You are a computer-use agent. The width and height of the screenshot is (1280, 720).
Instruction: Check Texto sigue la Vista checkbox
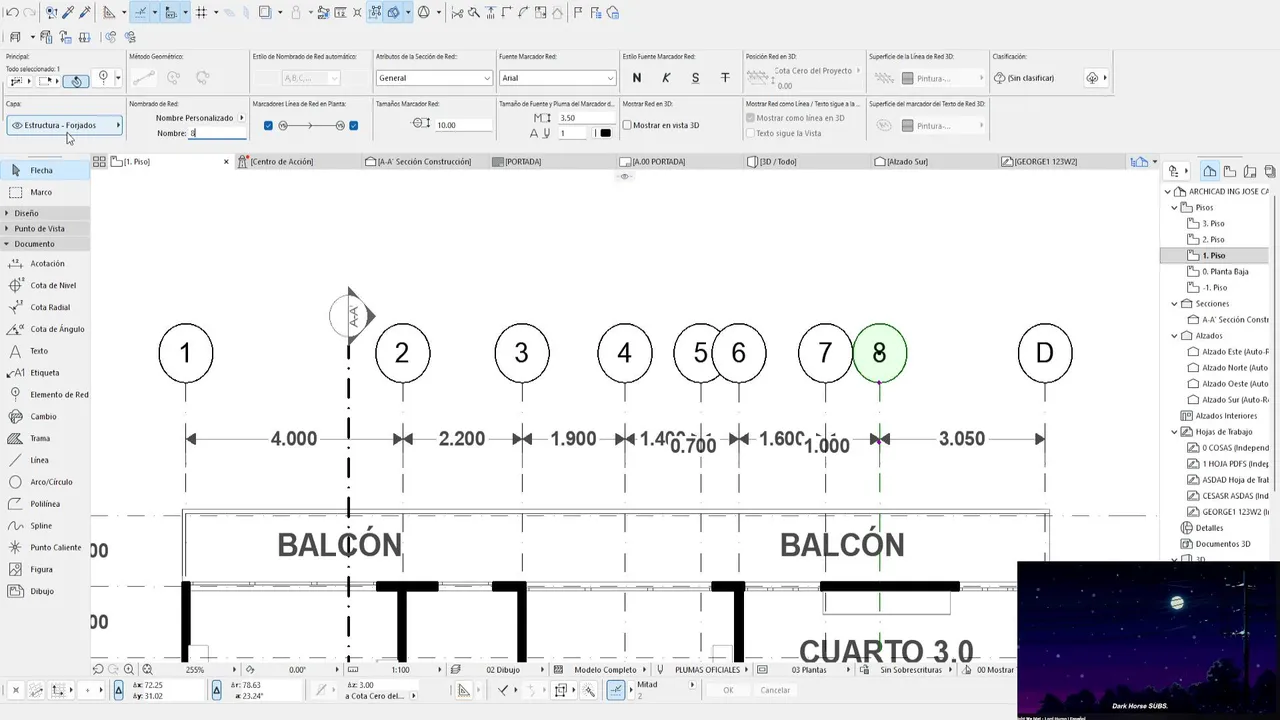(x=750, y=133)
